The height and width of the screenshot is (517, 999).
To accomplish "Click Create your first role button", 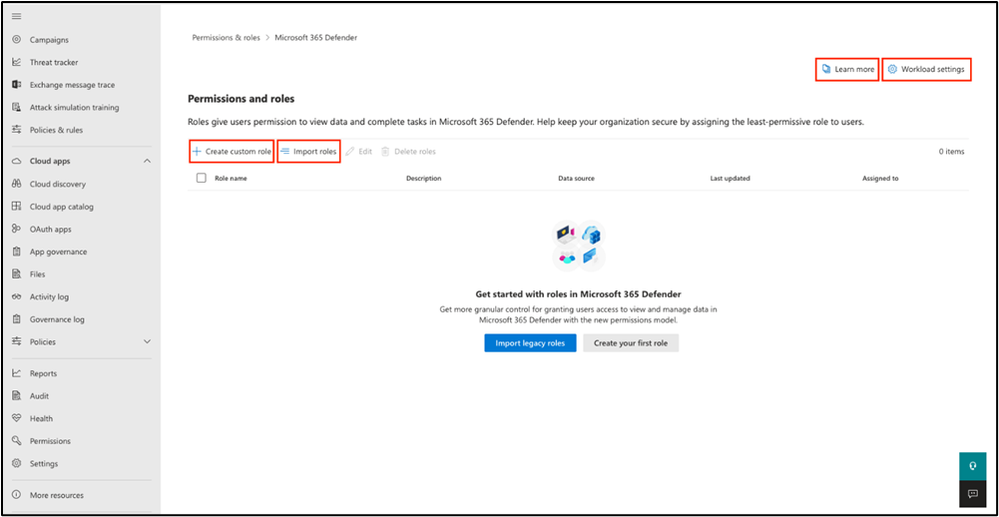I will point(631,343).
